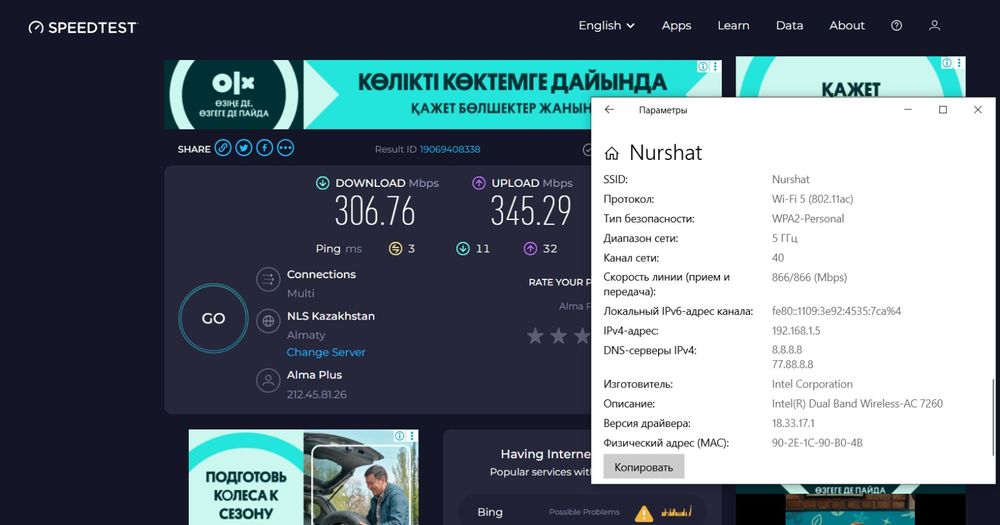Image resolution: width=1000 pixels, height=525 pixels.
Task: Click the Bing warning triangle icon
Action: point(644,512)
